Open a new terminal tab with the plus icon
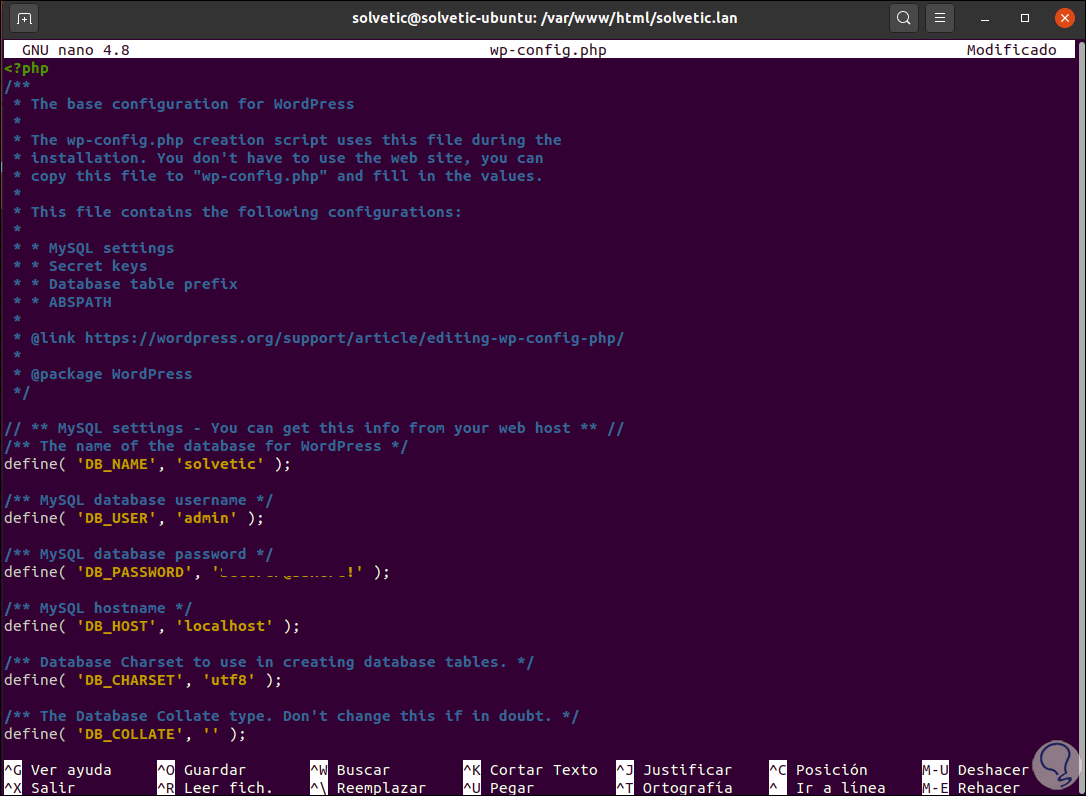Screen dimensions: 1086x796 24,19
